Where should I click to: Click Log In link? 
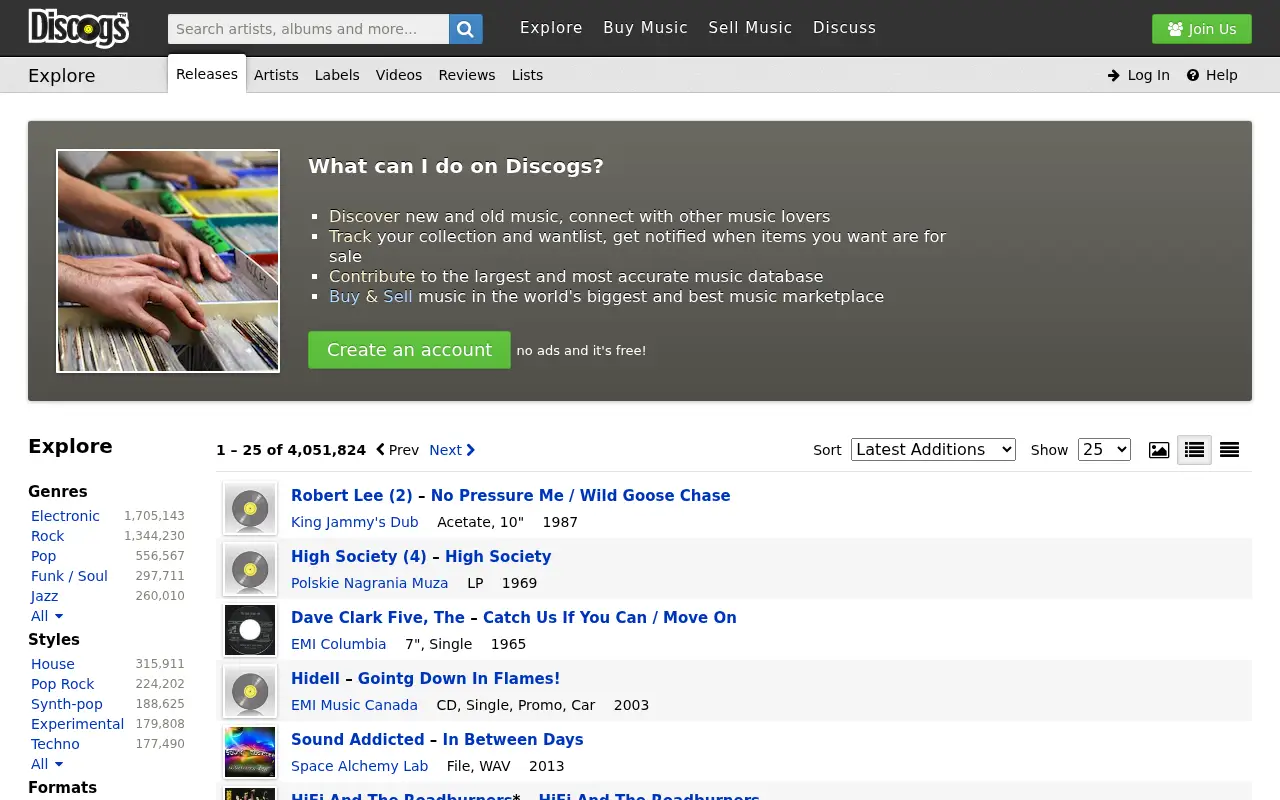(1139, 75)
